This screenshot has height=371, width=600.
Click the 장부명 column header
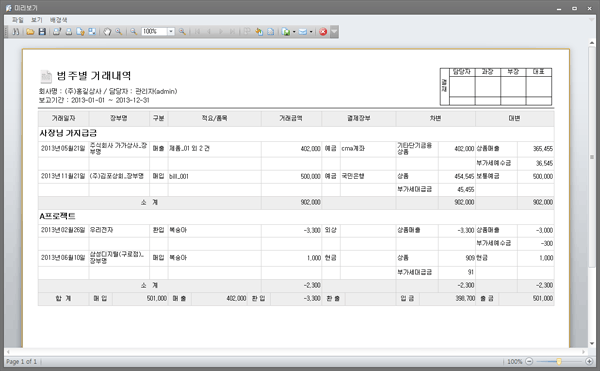(x=119, y=119)
